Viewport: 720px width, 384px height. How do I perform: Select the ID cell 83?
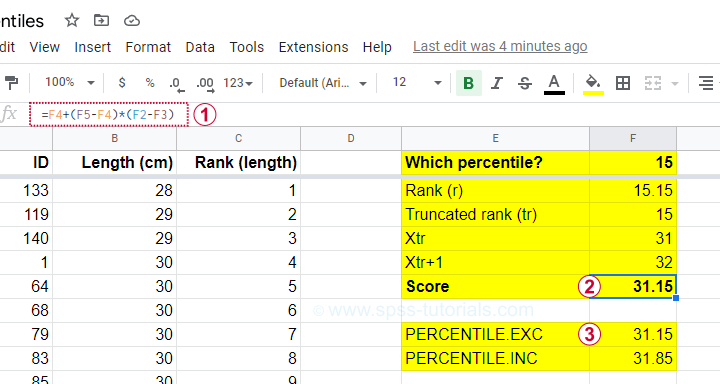tap(26, 358)
